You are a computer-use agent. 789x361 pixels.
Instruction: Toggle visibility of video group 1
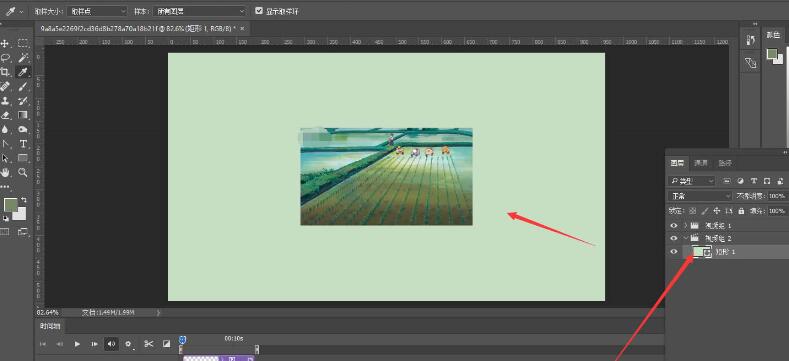[x=674, y=225]
